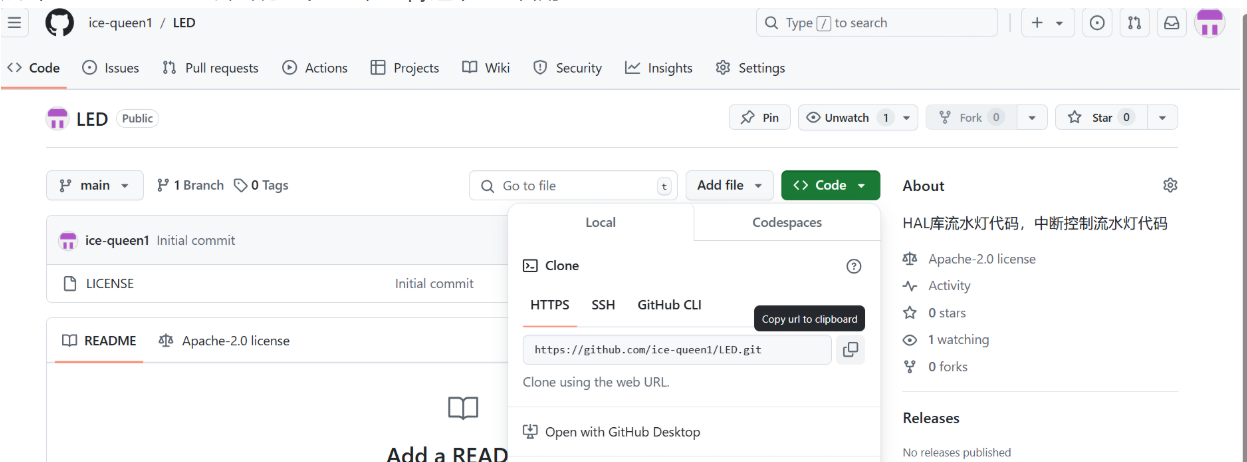Open the LICENSE file
Image resolution: width=1247 pixels, height=462 pixels.
click(x=110, y=283)
